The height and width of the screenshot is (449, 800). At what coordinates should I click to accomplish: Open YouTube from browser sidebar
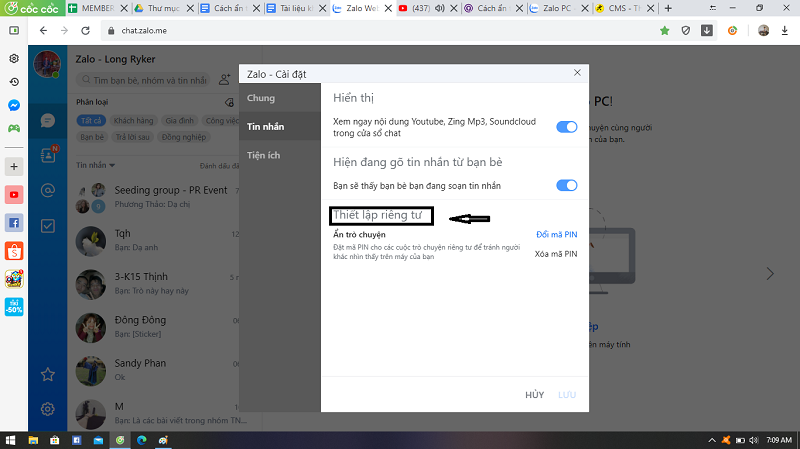(x=14, y=195)
